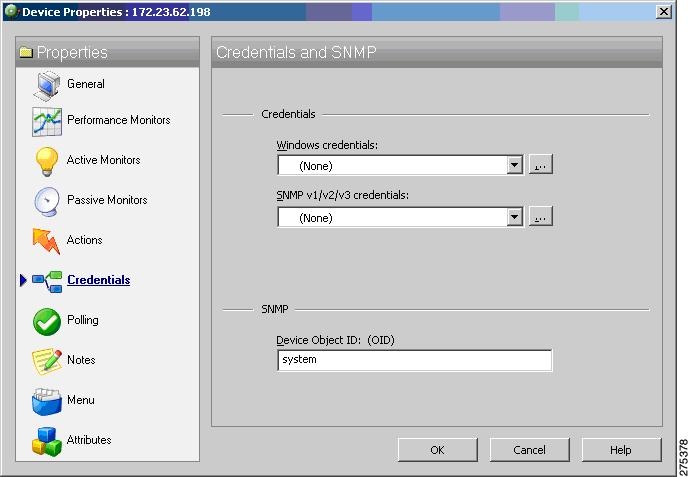Expand the Windows credentials dropdown arrow

(514, 165)
